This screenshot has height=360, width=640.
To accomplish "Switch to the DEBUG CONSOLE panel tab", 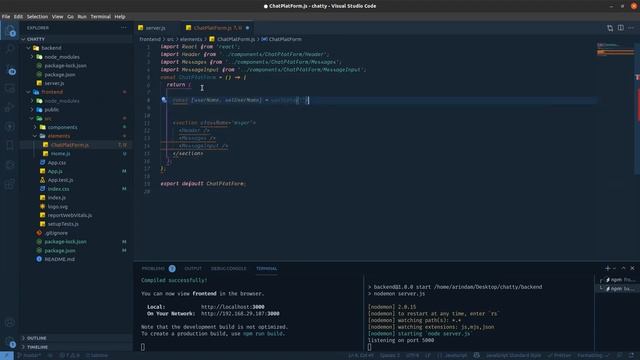I will (x=229, y=269).
